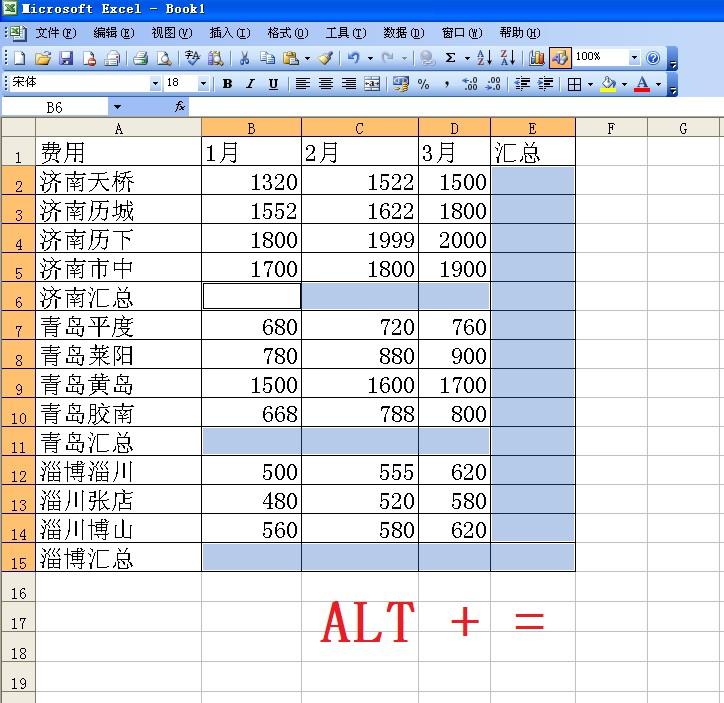Sort ascending A to Z

pyautogui.click(x=484, y=58)
